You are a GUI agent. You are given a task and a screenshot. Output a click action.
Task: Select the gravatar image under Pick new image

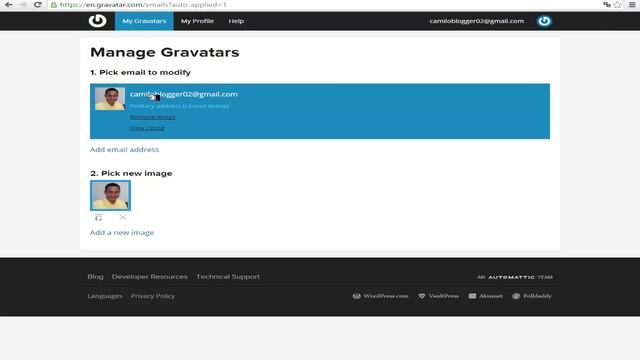[x=111, y=196]
